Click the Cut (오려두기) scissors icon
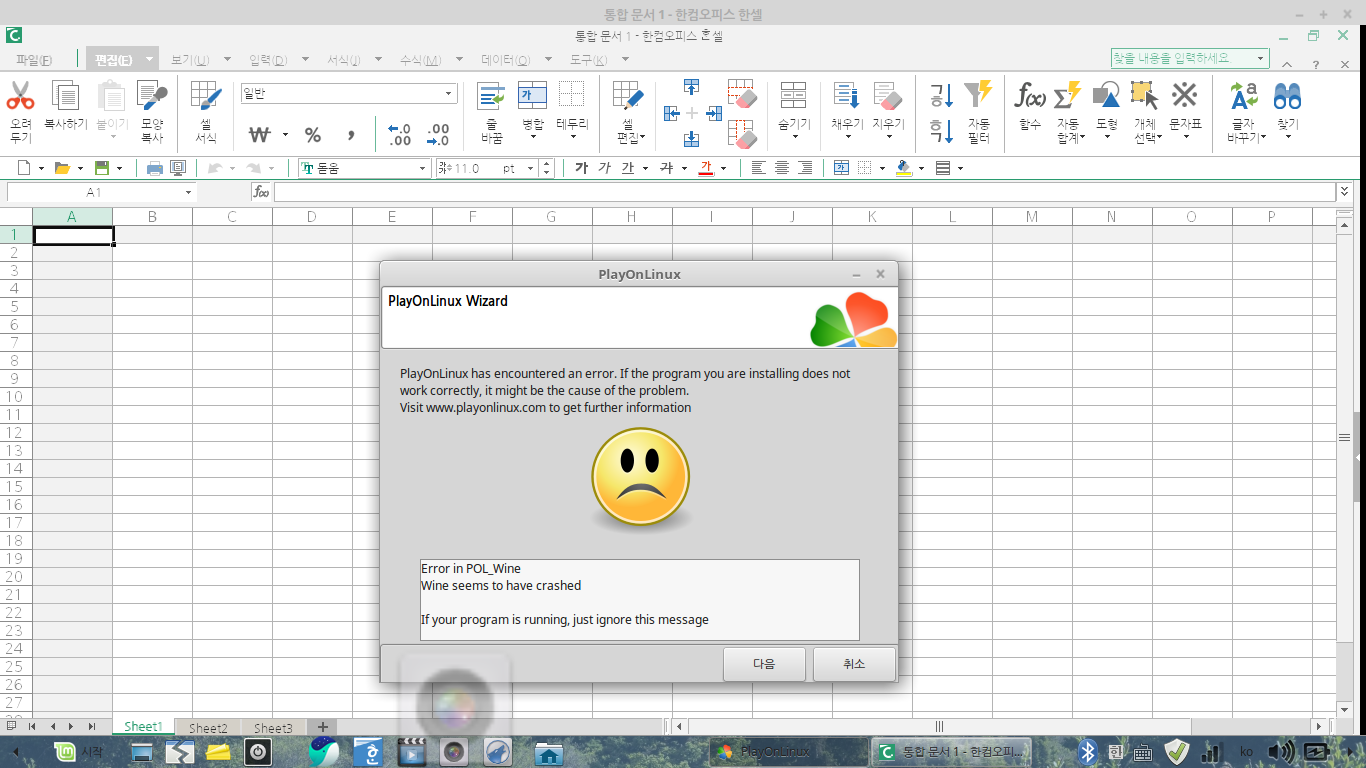This screenshot has width=1366, height=768. coord(20,97)
